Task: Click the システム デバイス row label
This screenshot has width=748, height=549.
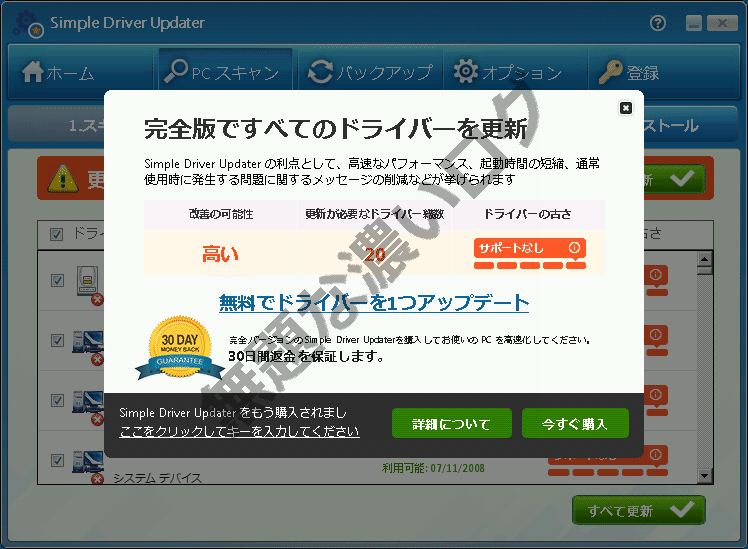Action: click(157, 478)
